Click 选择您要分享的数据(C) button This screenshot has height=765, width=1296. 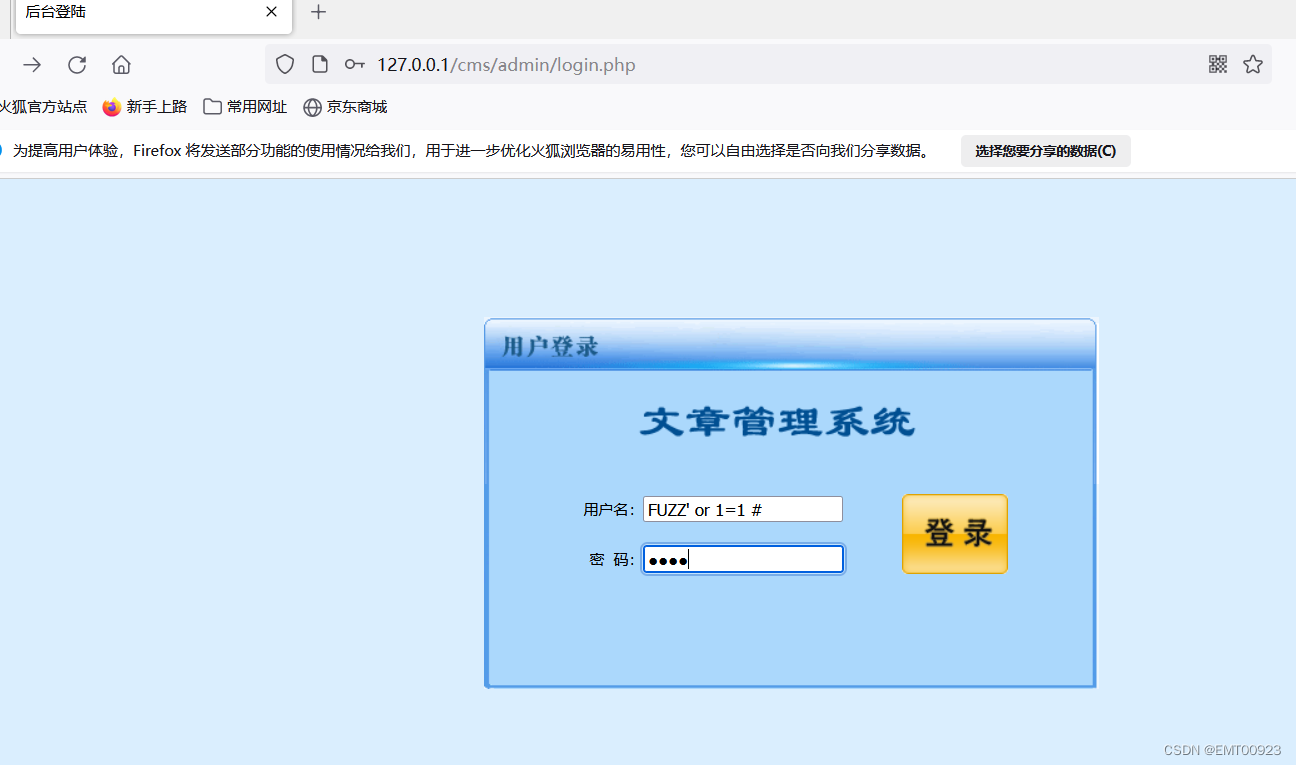1046,151
